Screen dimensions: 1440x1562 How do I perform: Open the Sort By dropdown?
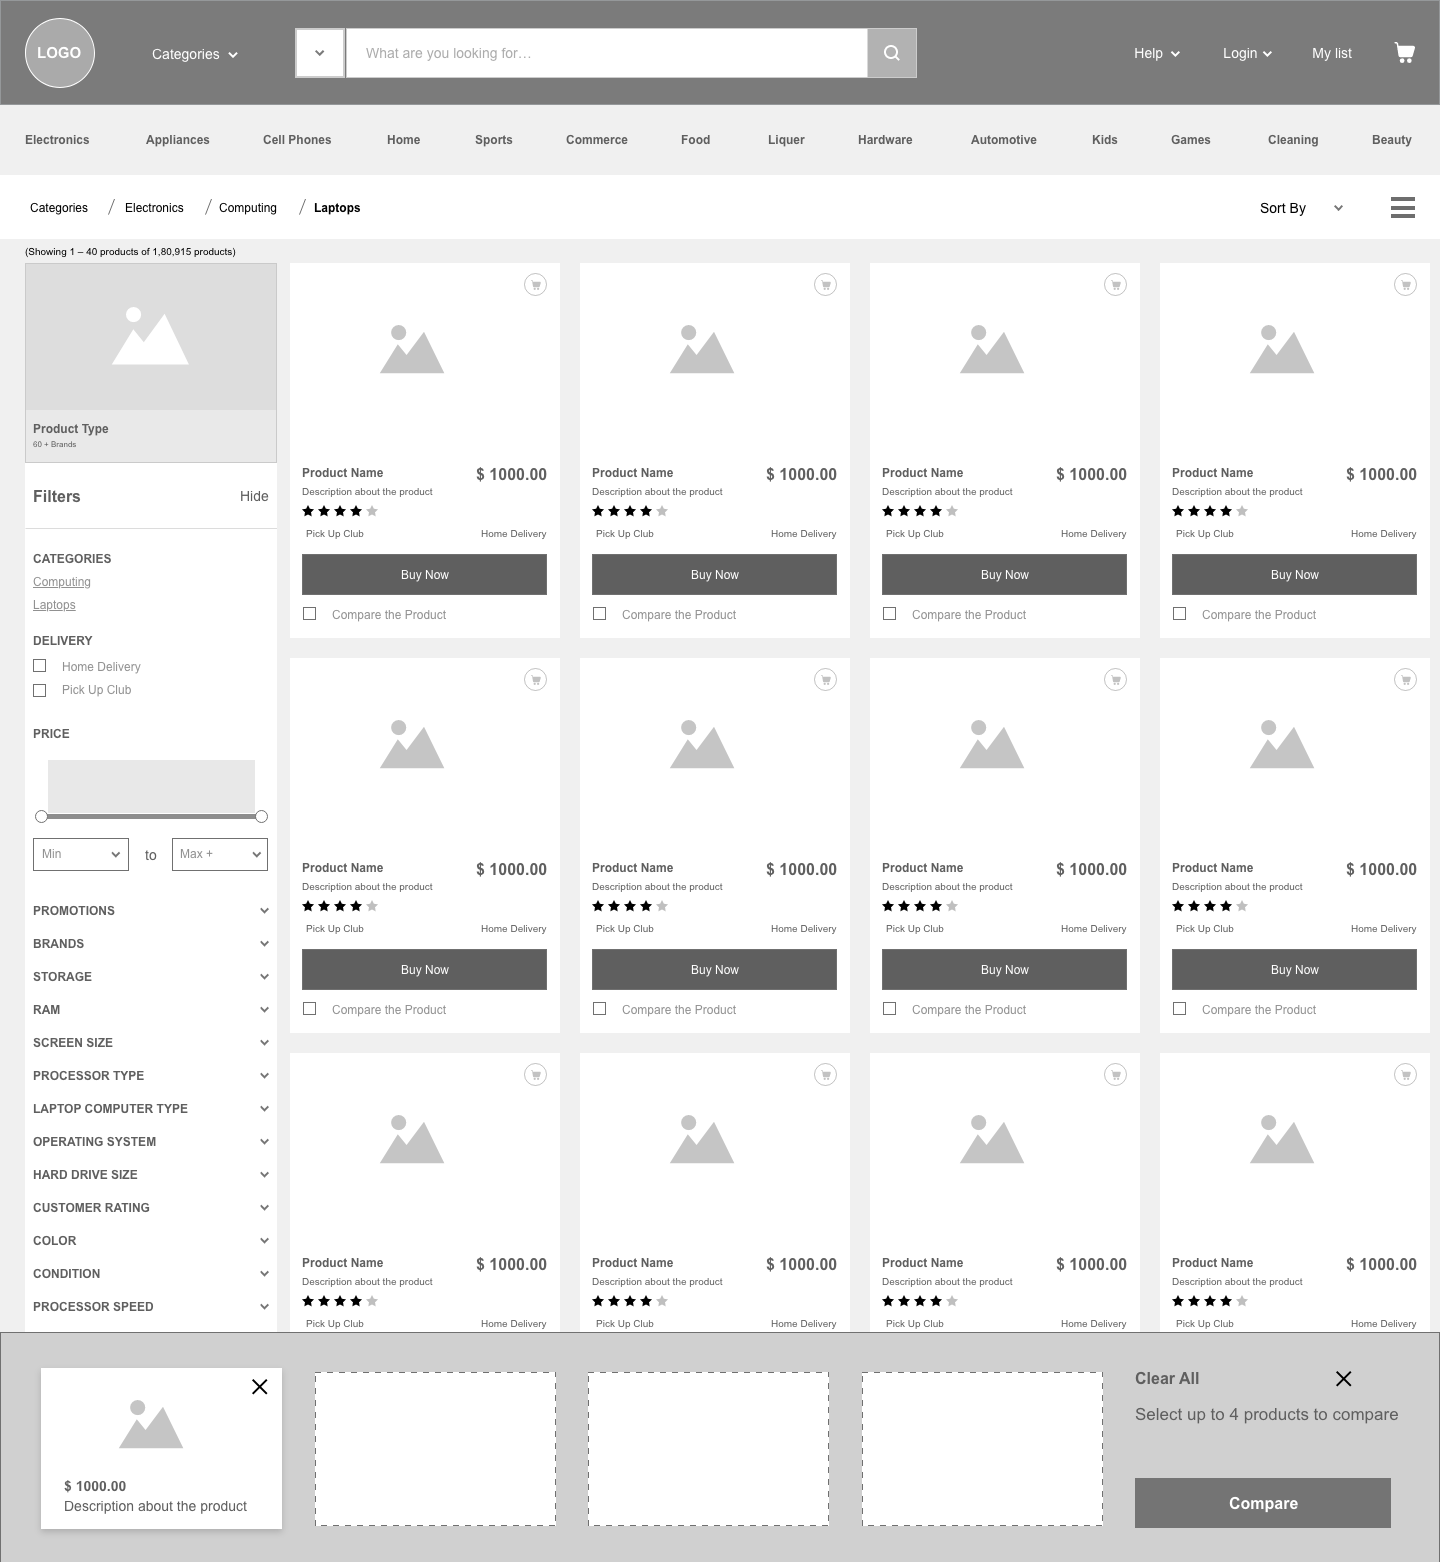[1302, 208]
